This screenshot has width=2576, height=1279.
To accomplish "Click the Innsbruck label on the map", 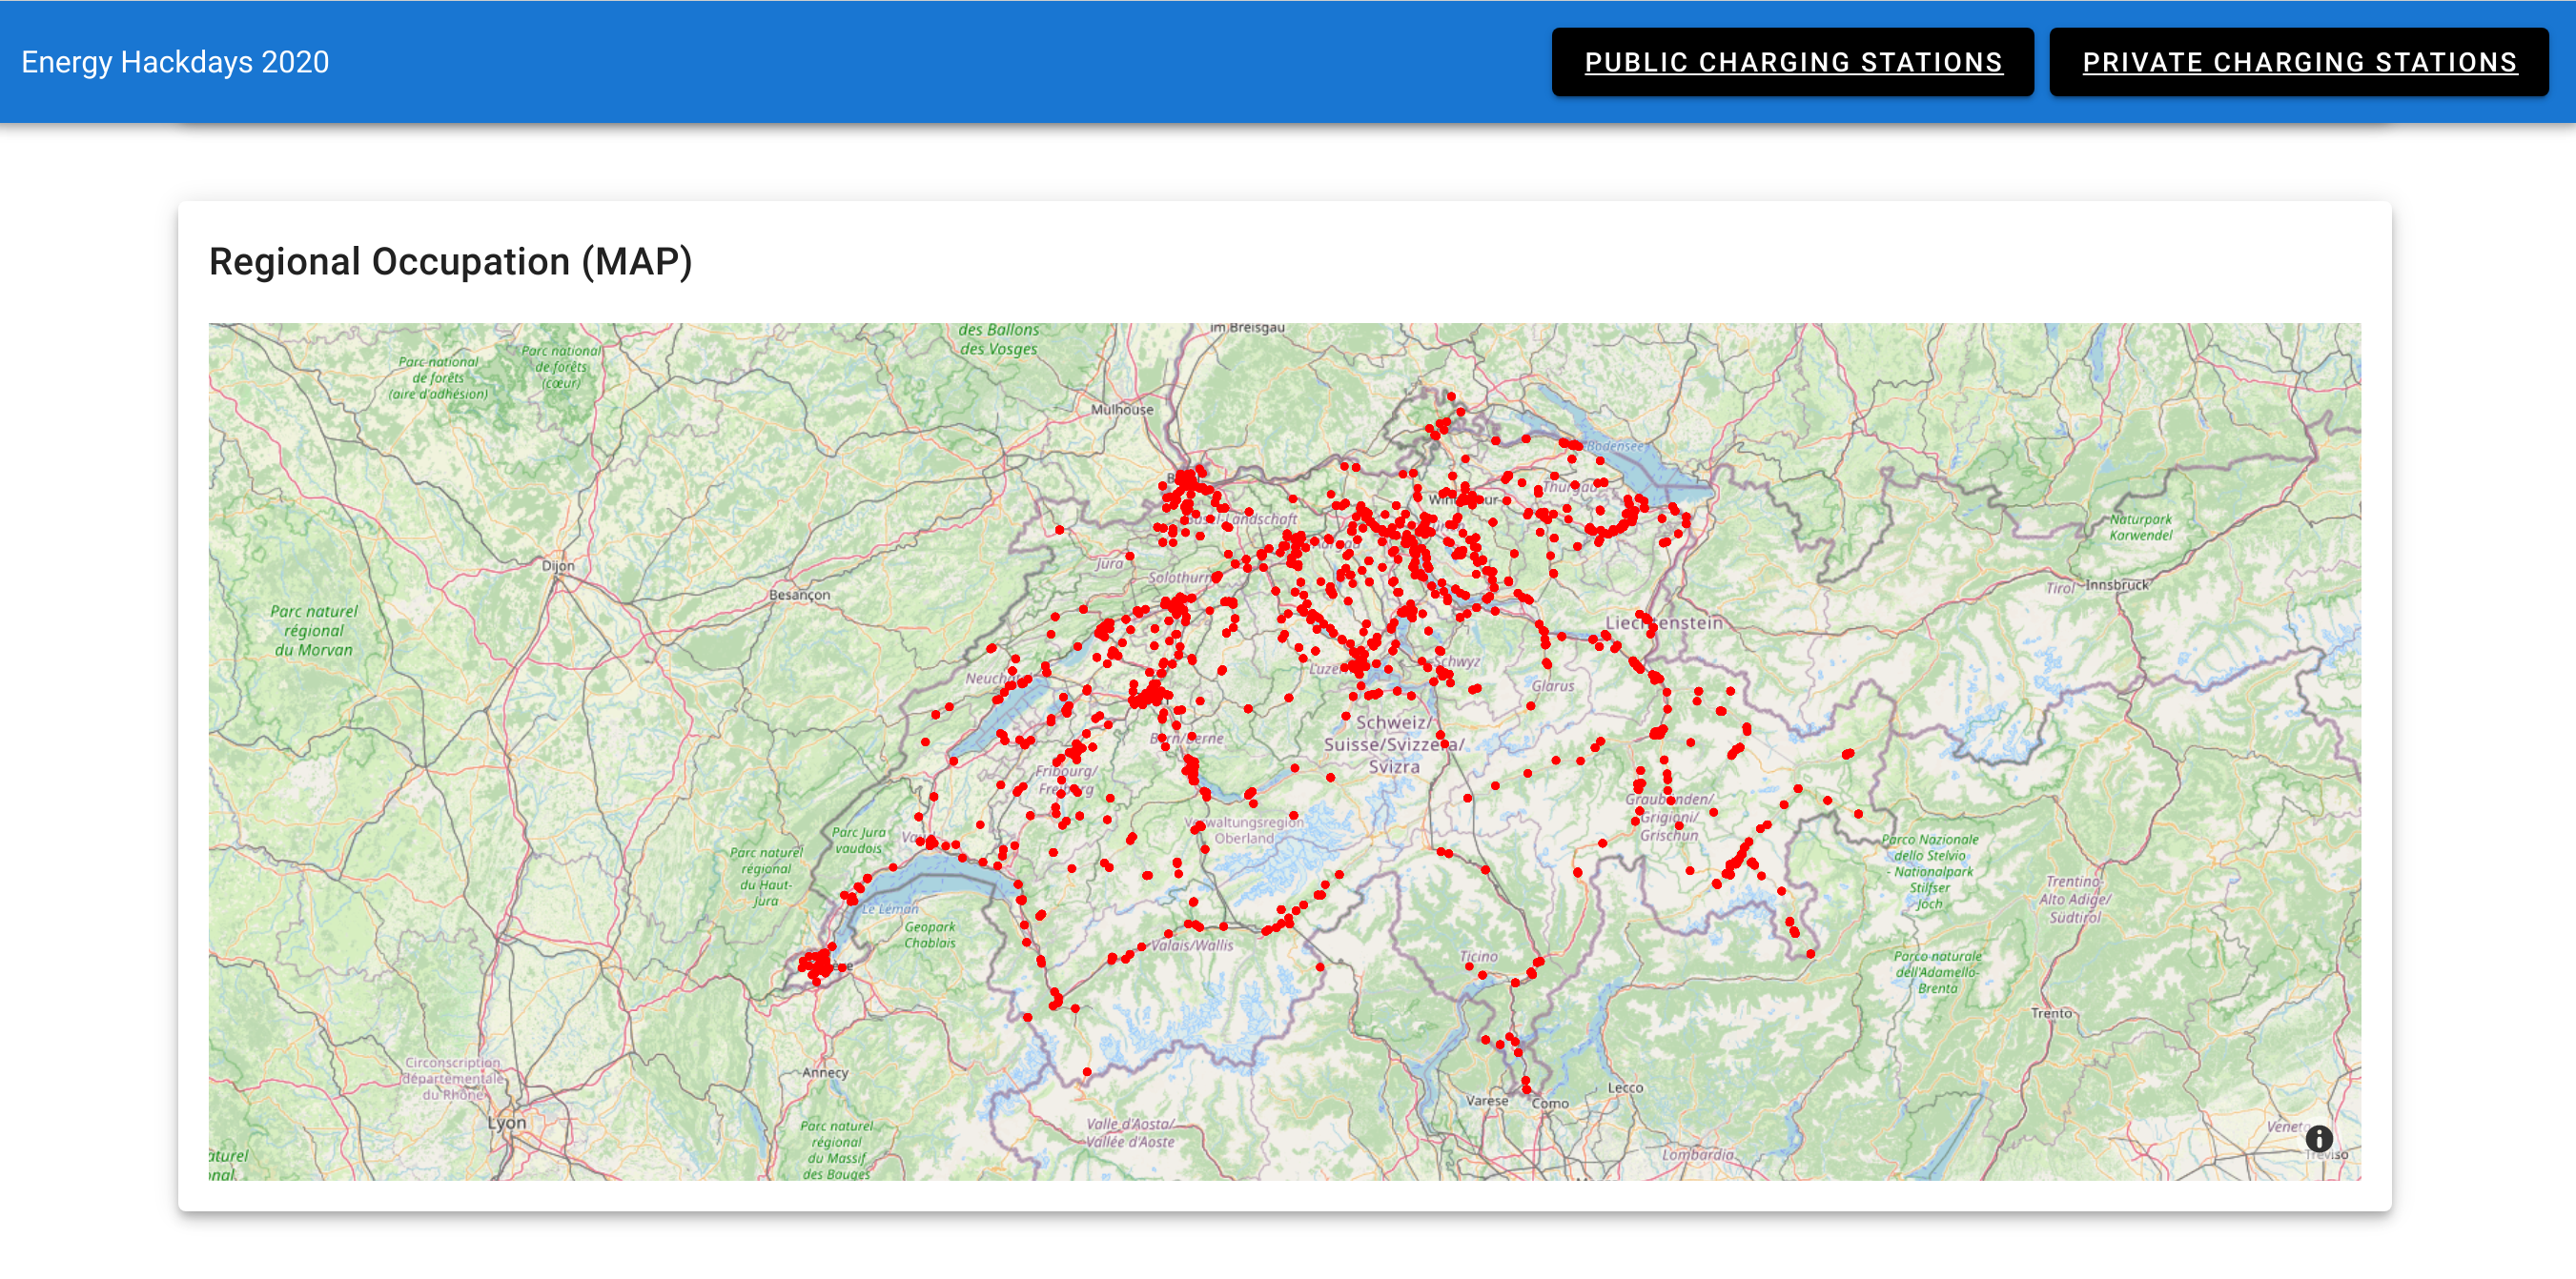I will tap(2116, 585).
